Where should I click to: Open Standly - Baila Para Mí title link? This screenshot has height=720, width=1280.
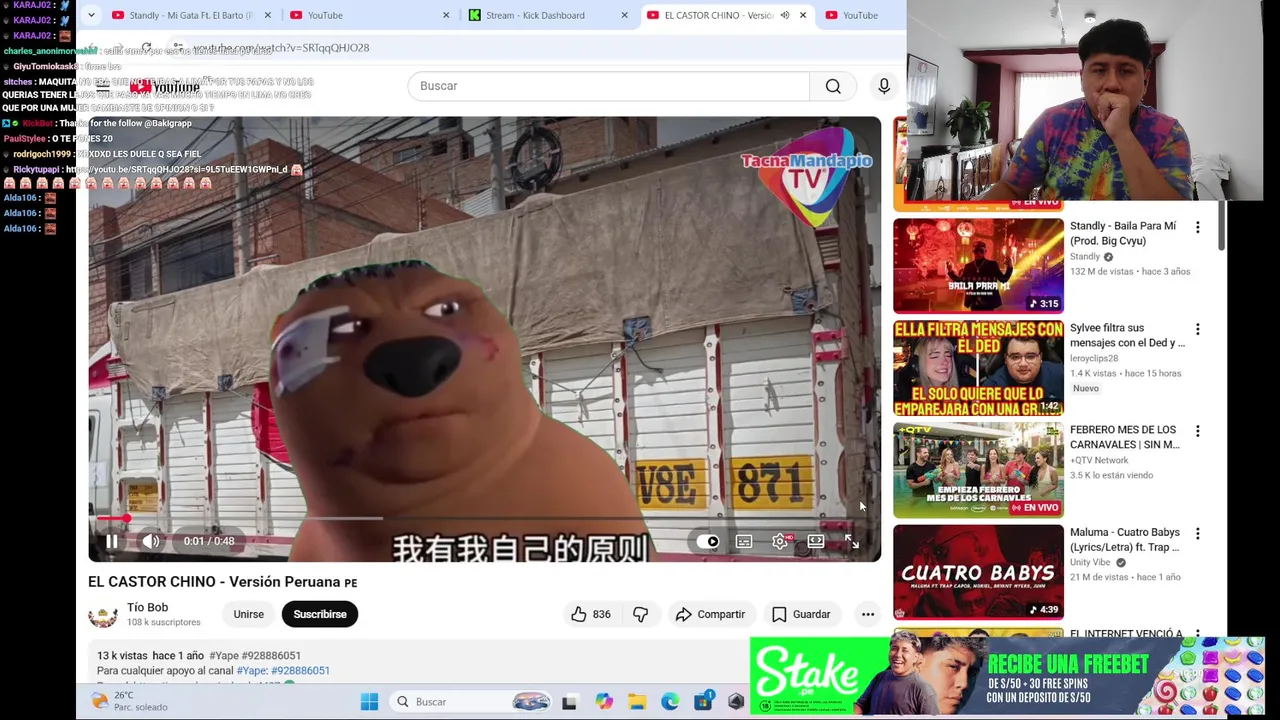click(1123, 233)
